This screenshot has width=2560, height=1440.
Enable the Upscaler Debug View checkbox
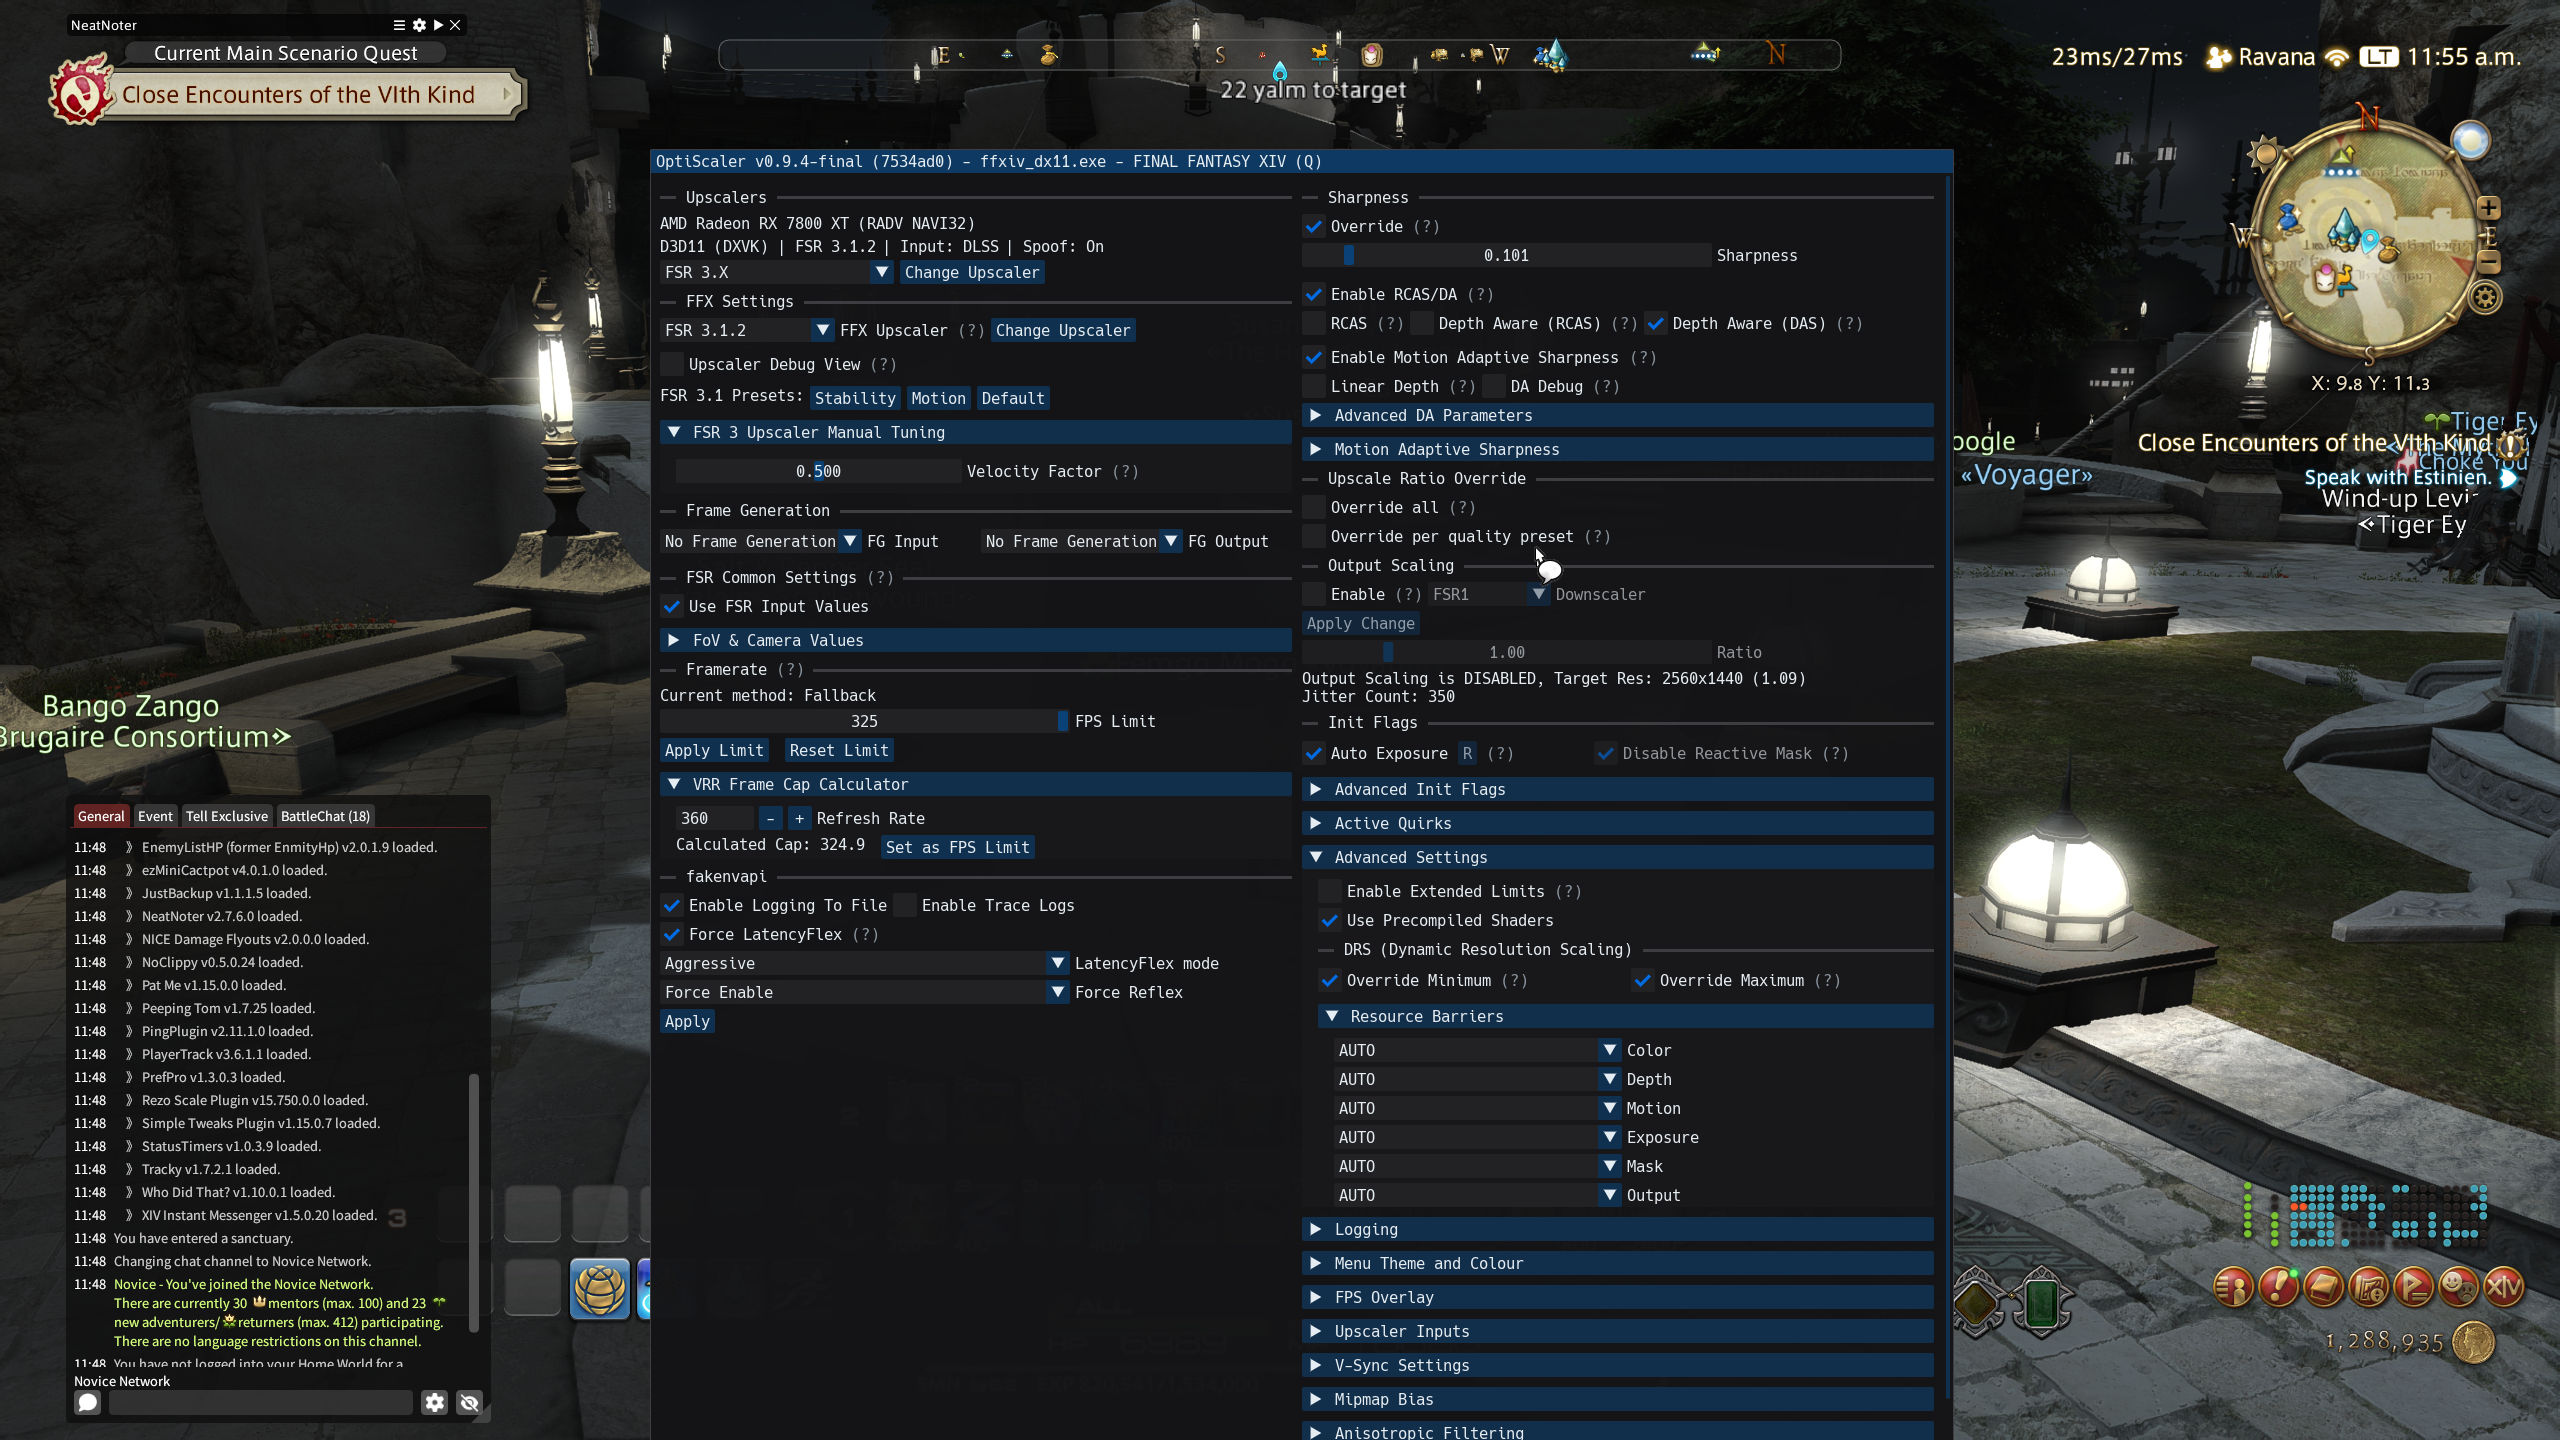(x=672, y=365)
